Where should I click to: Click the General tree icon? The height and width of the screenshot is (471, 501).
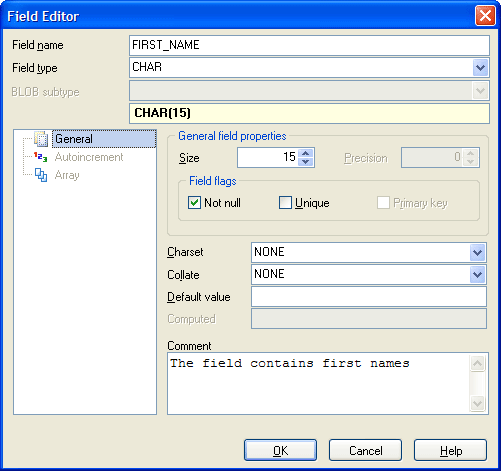click(x=41, y=139)
